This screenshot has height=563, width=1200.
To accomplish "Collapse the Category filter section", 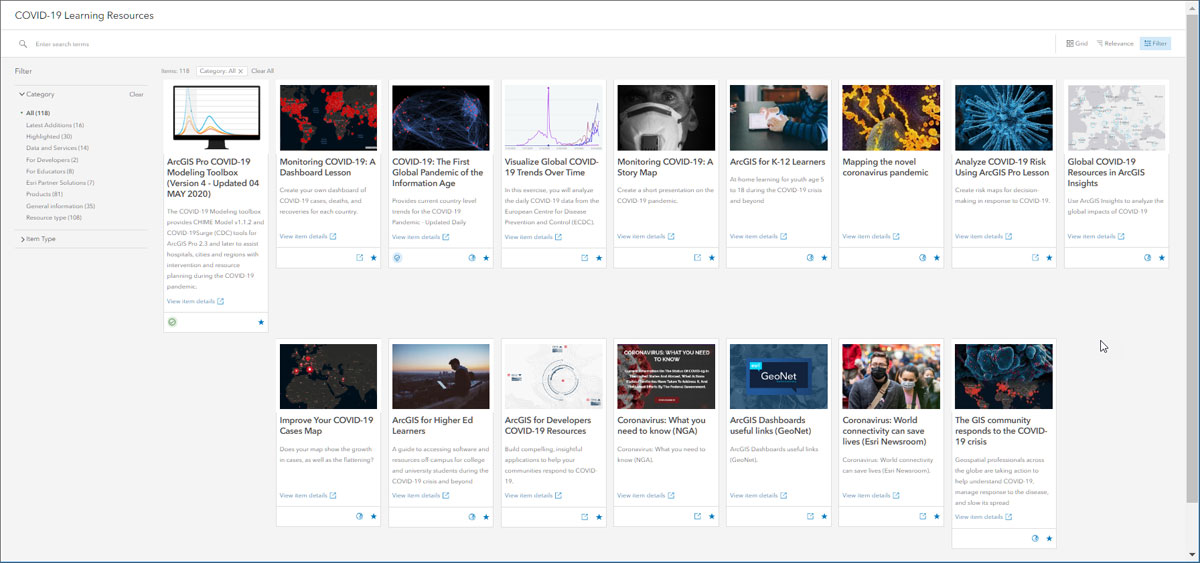I will click(37, 94).
